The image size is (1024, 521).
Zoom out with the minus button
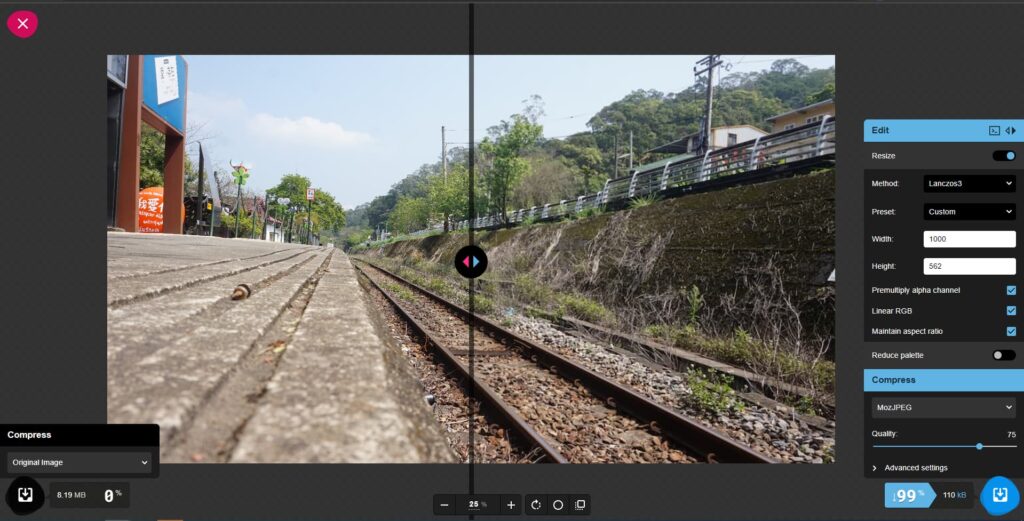point(445,505)
